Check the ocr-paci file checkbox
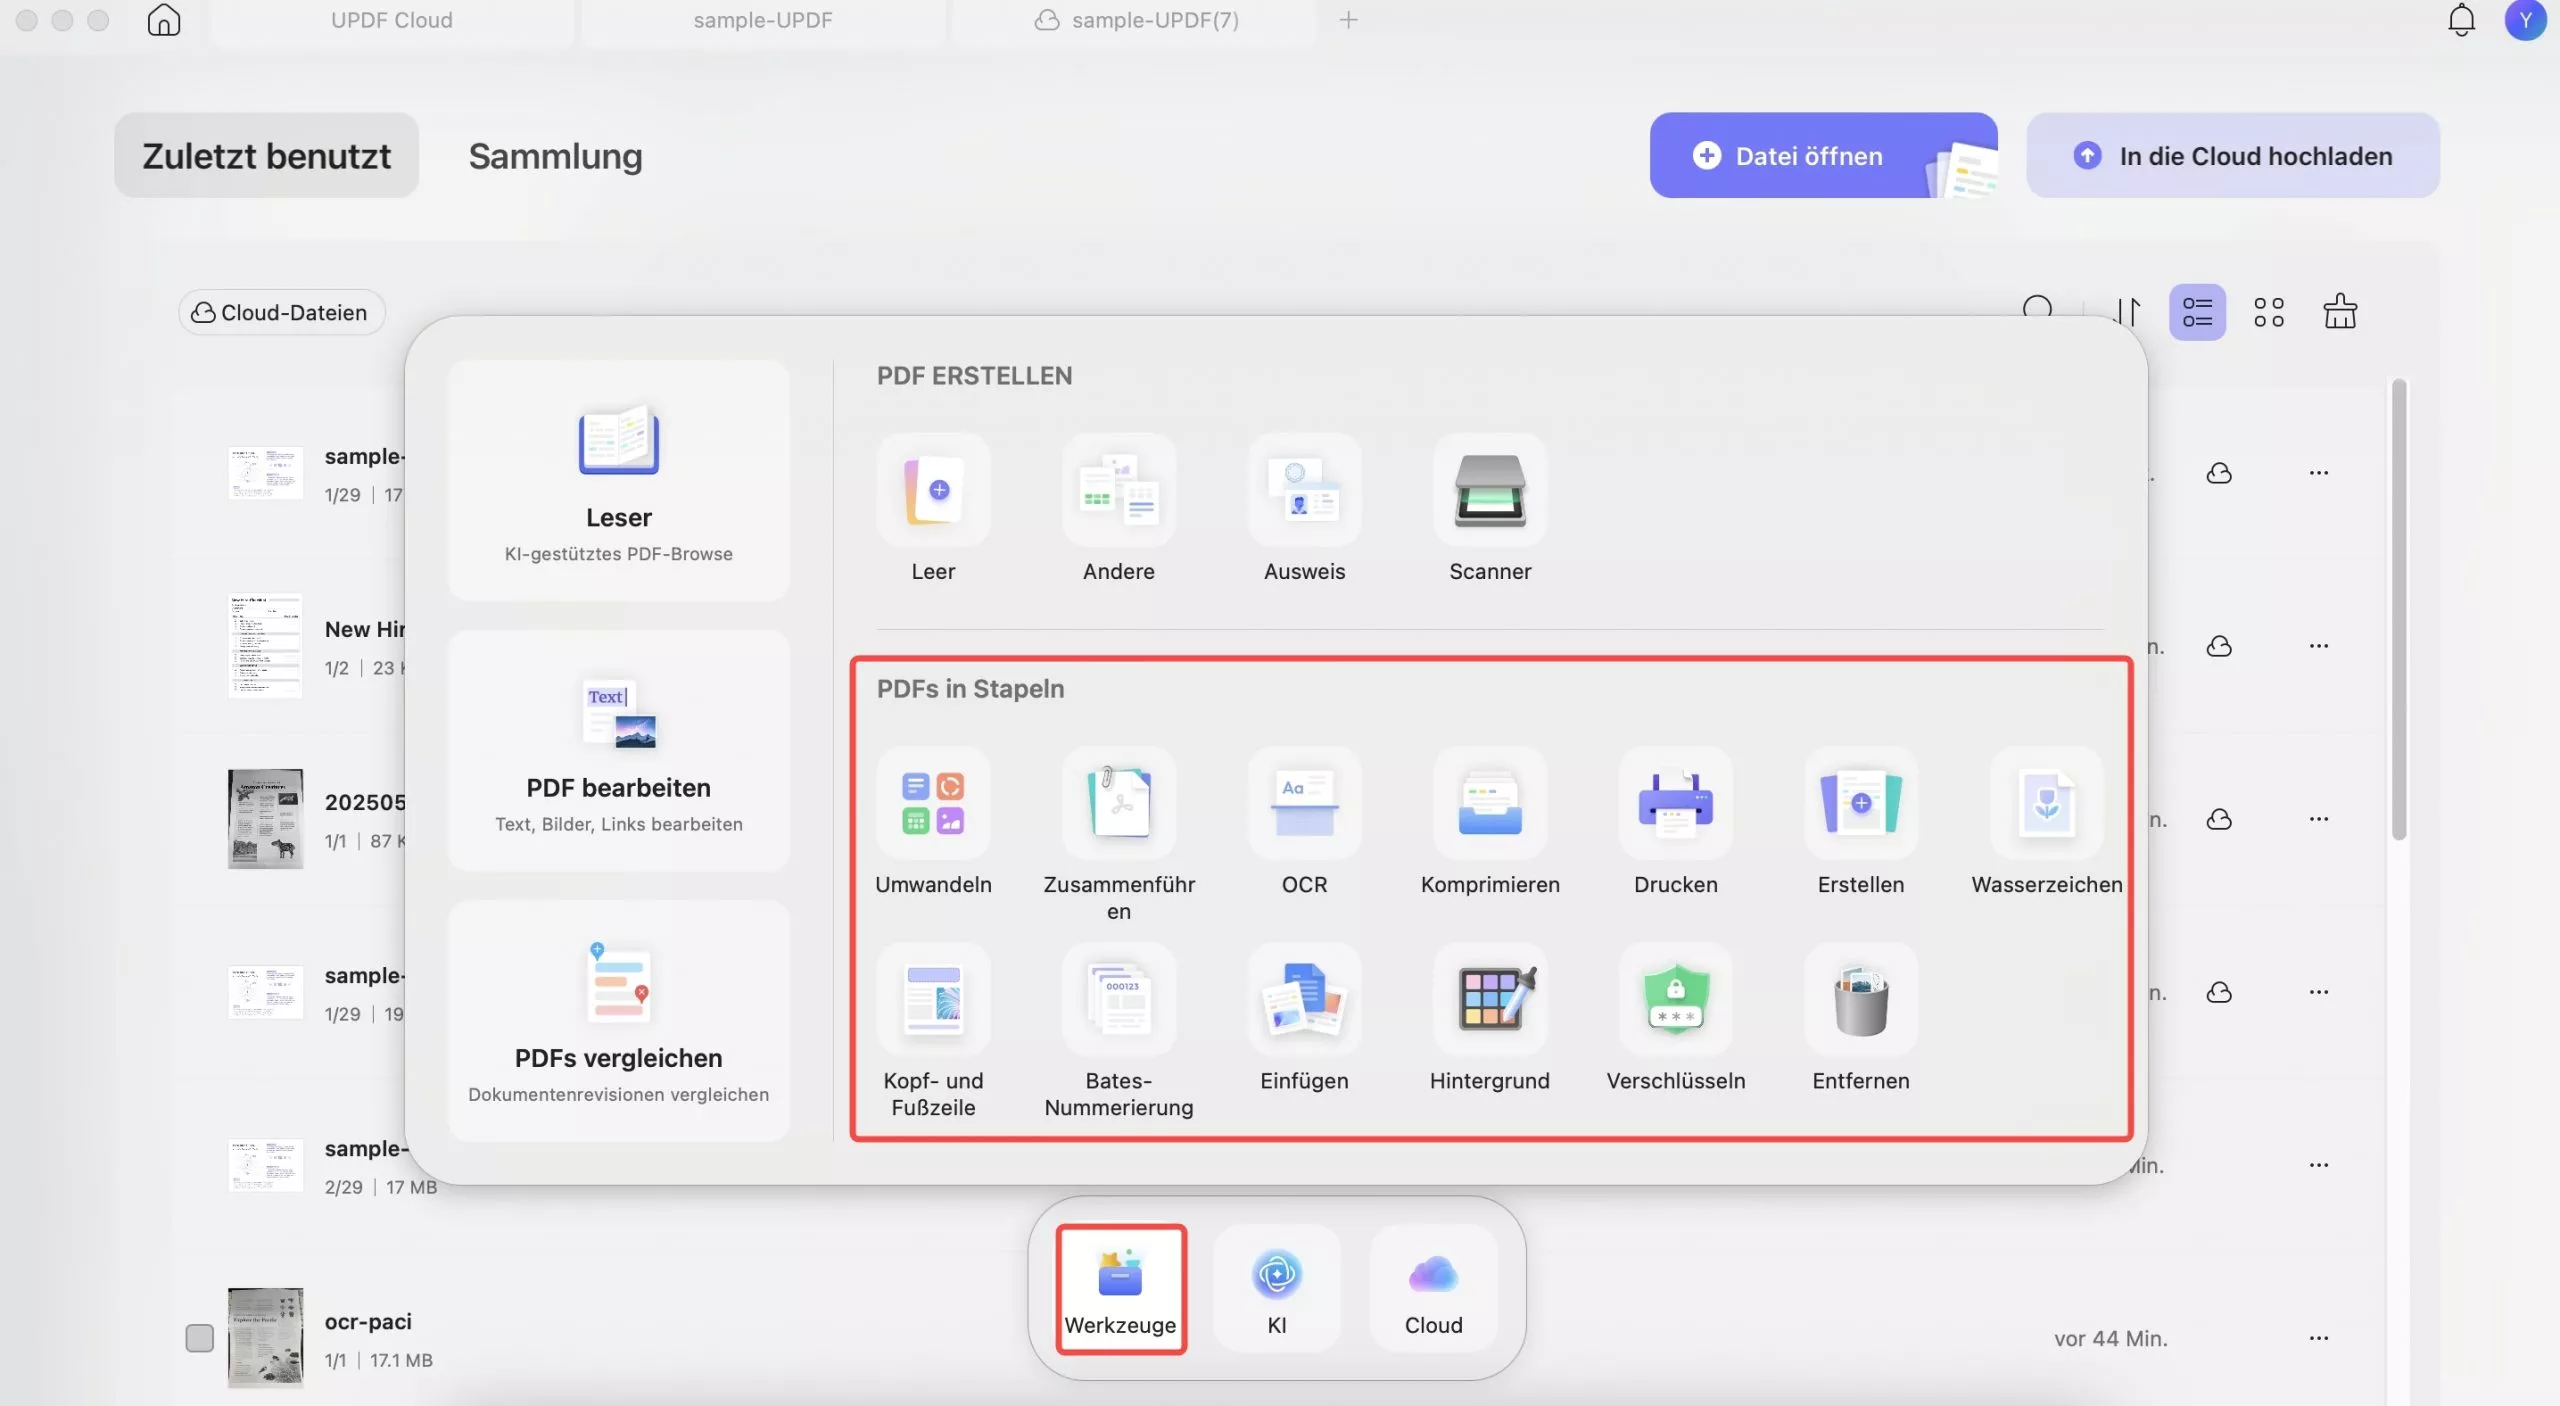Screen dimensions: 2560x1406 click(x=200, y=1338)
